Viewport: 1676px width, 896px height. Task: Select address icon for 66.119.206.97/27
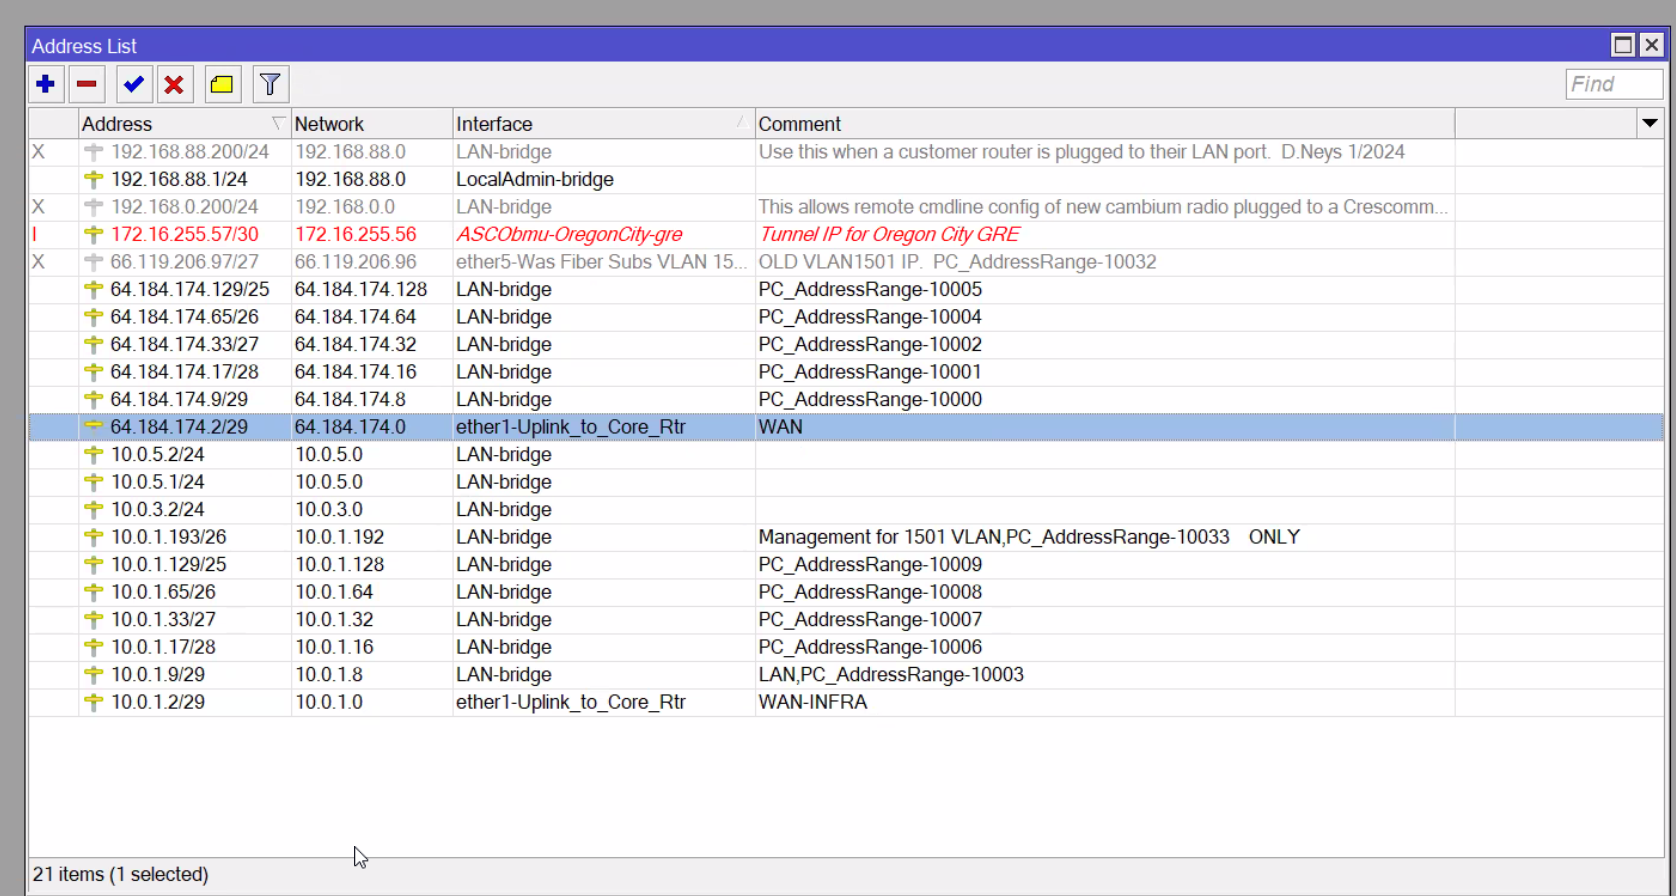94,262
